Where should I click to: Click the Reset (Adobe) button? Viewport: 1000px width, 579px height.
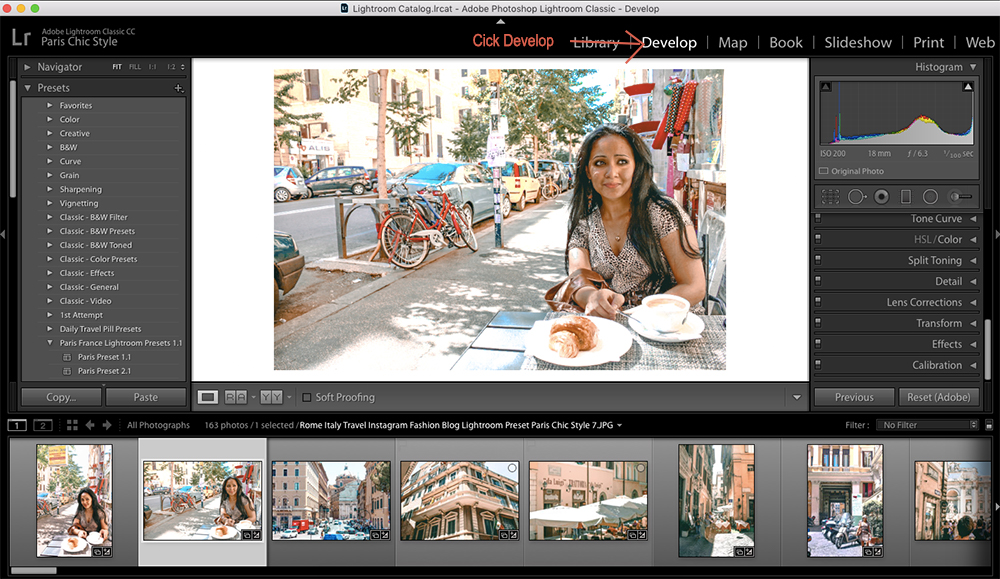(x=938, y=397)
